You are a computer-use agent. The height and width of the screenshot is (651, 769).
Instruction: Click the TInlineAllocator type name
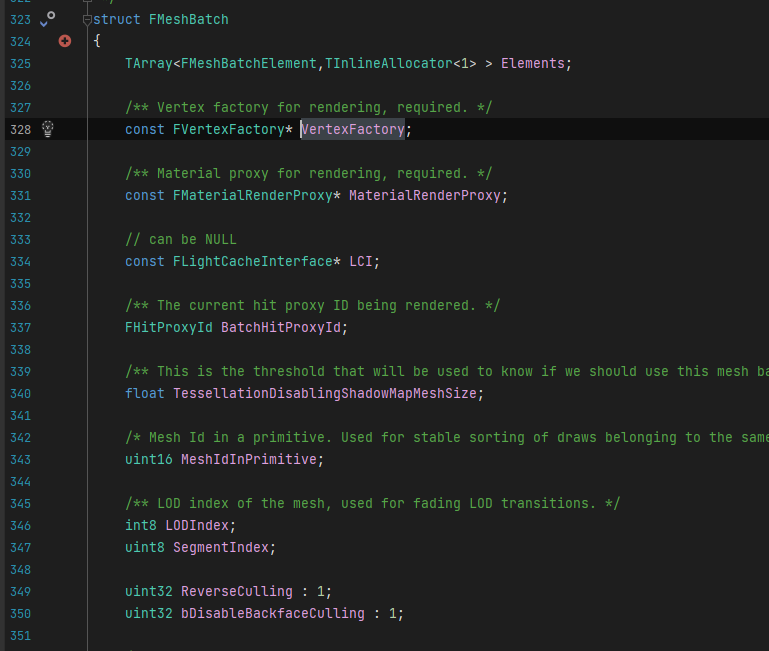388,64
